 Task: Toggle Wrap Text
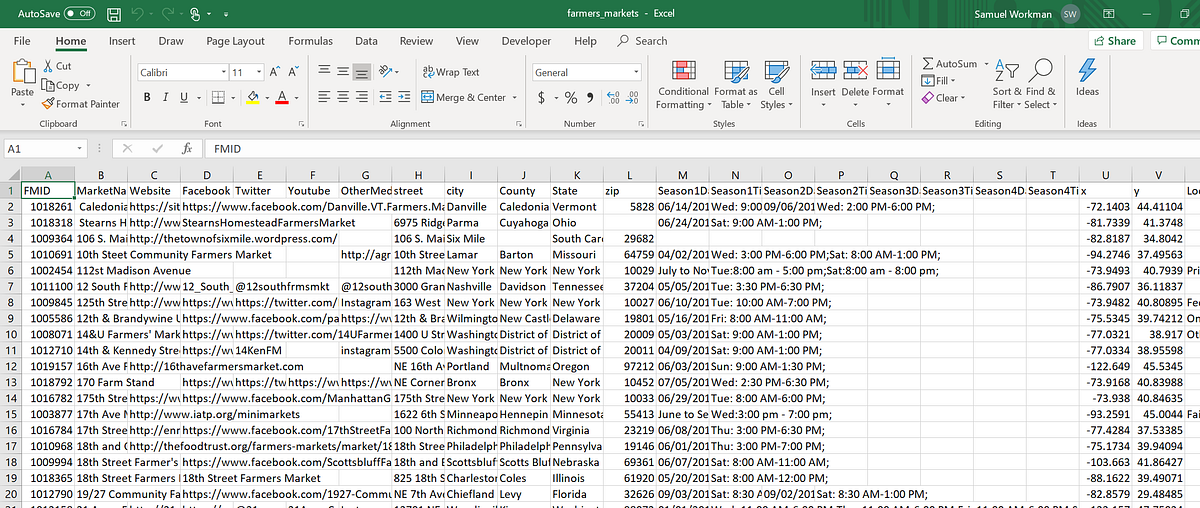(x=452, y=72)
